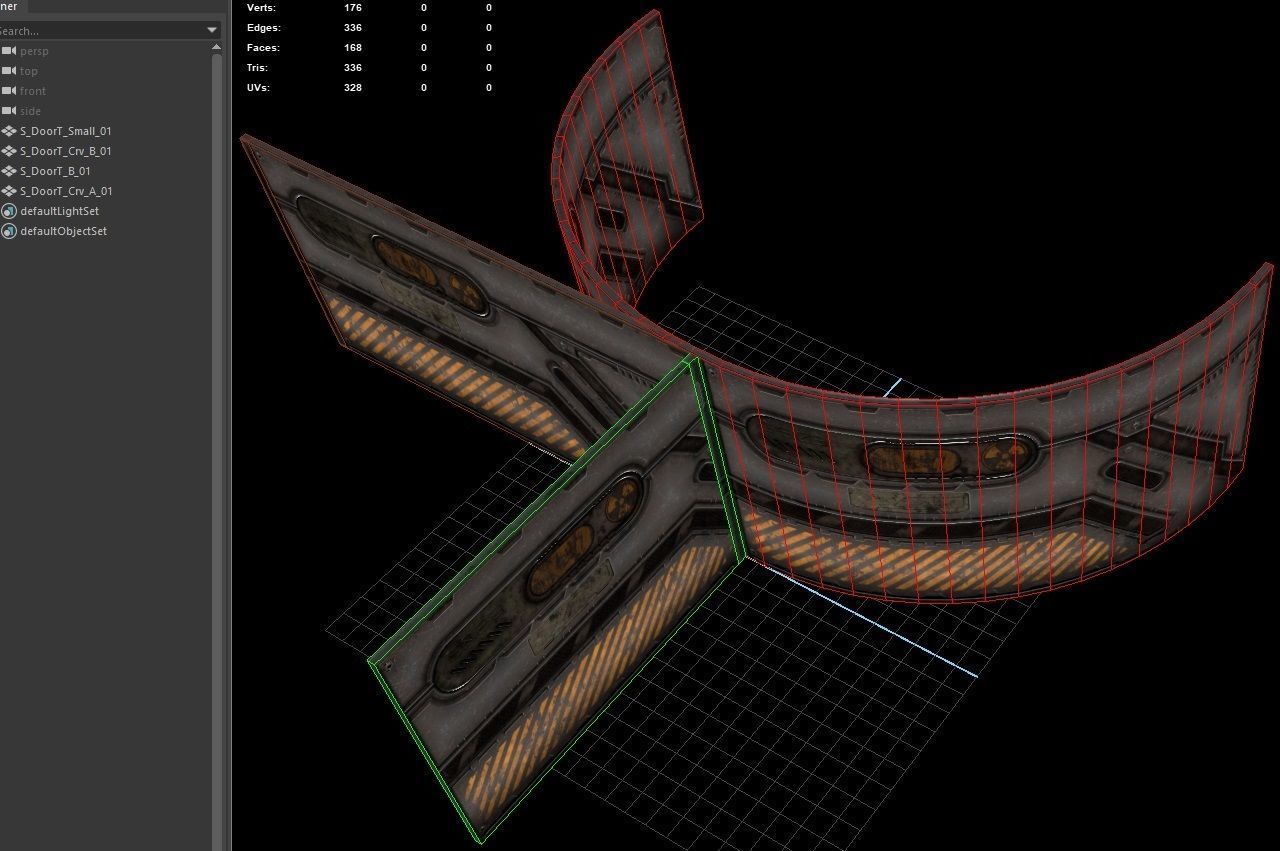Click the Outliner panel tab
The height and width of the screenshot is (851, 1280).
[x=8, y=8]
